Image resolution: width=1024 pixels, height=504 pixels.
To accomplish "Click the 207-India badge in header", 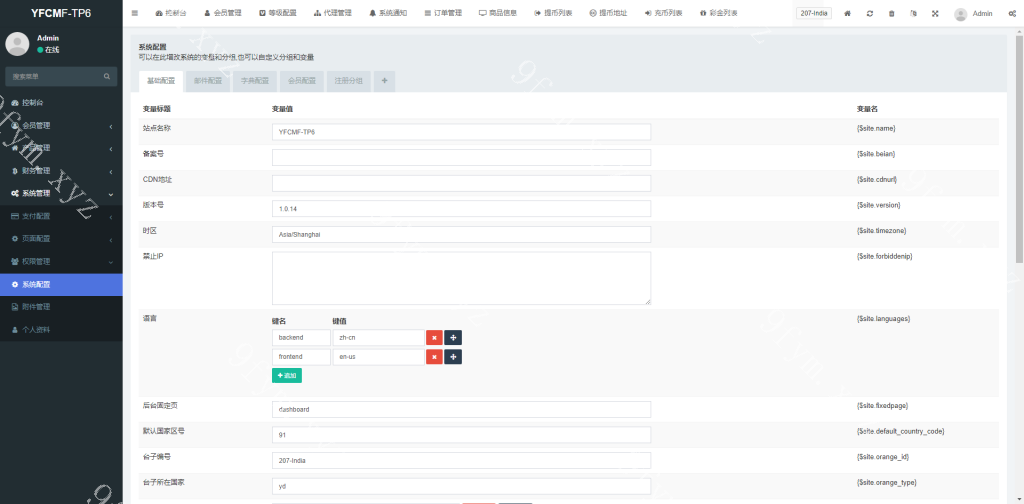I will coord(814,13).
